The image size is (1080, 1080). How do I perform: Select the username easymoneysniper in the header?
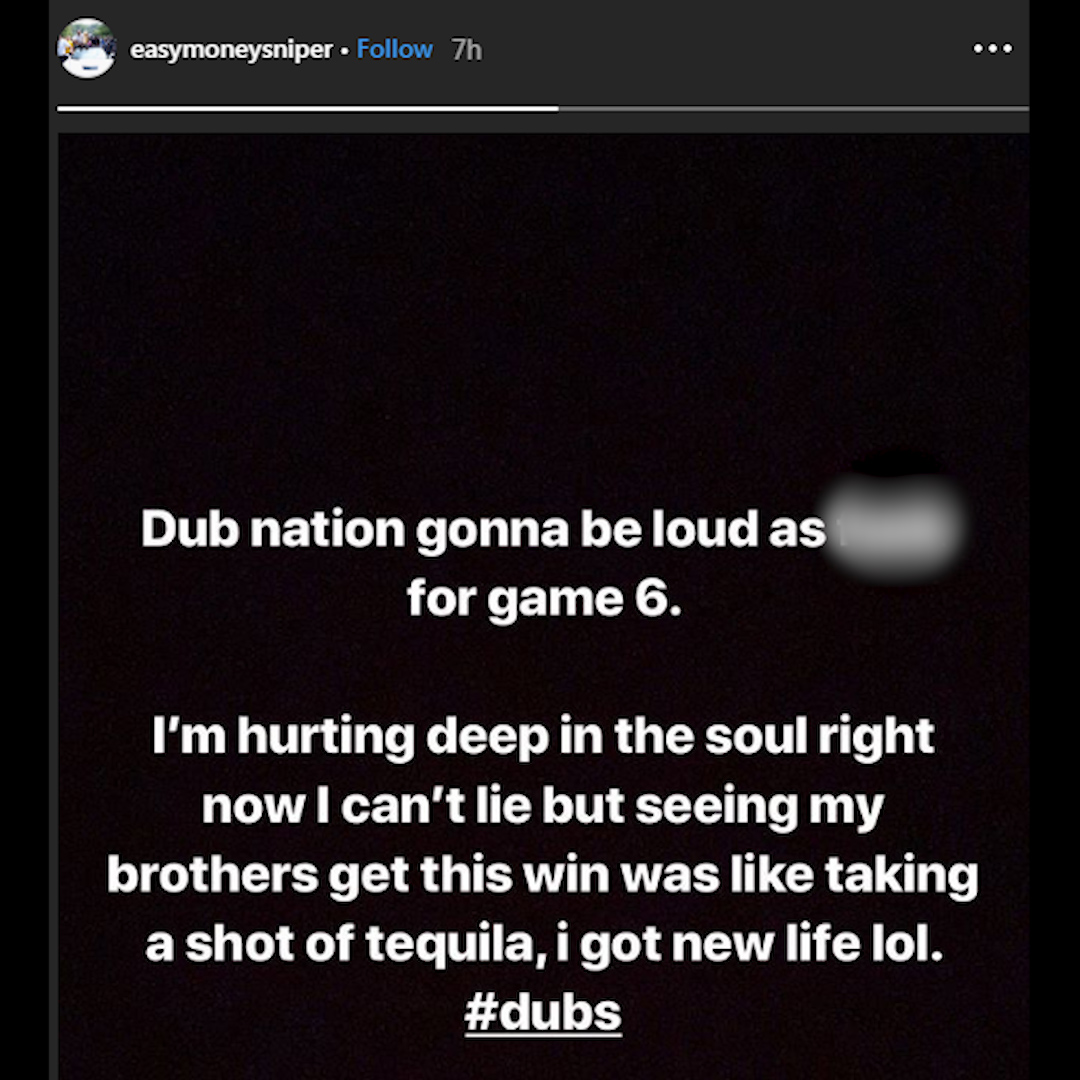pyautogui.click(x=231, y=48)
